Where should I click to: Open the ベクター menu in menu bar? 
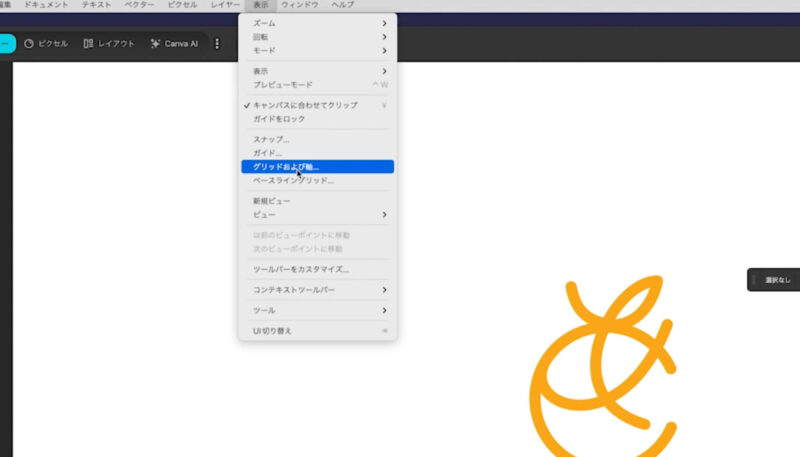[139, 5]
